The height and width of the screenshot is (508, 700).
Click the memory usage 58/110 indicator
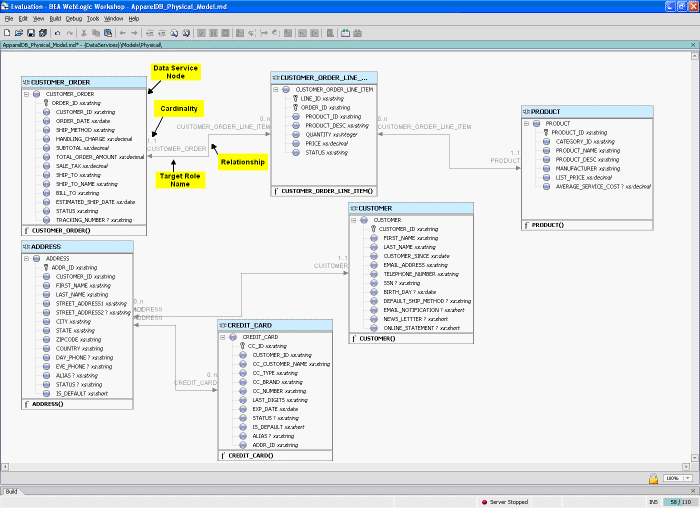680,502
